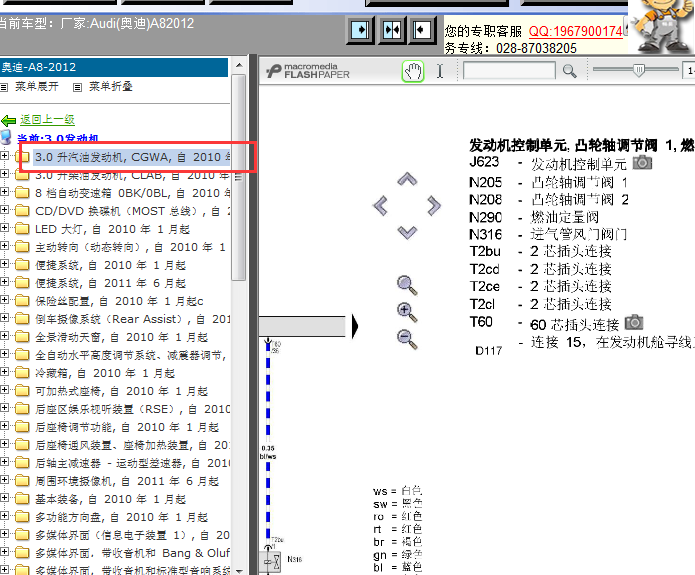
Task: Select 全自动水平高度调节系统 tree item
Action: point(131,355)
